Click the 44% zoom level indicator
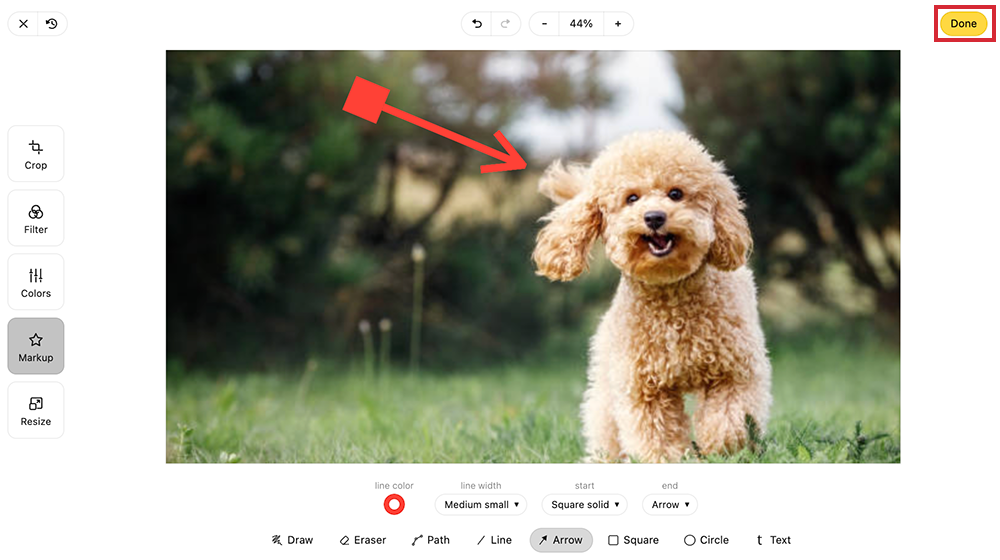Image resolution: width=1000 pixels, height=560 pixels. point(581,23)
